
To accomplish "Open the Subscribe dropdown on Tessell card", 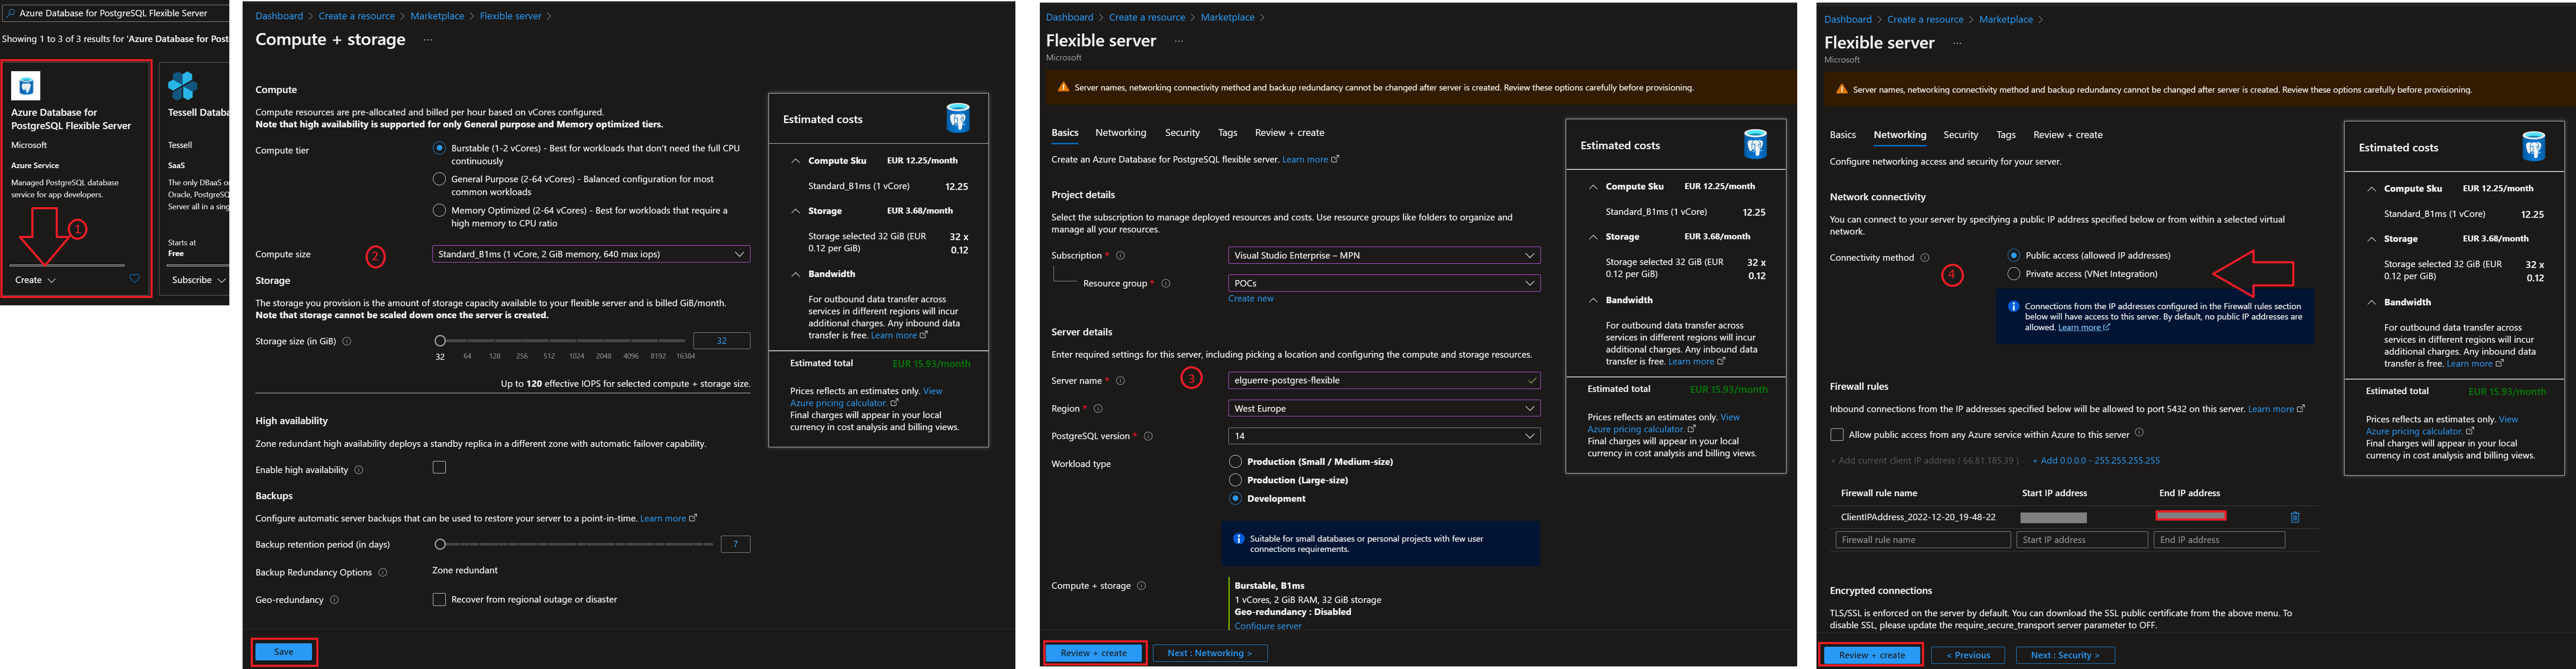I will [x=198, y=280].
